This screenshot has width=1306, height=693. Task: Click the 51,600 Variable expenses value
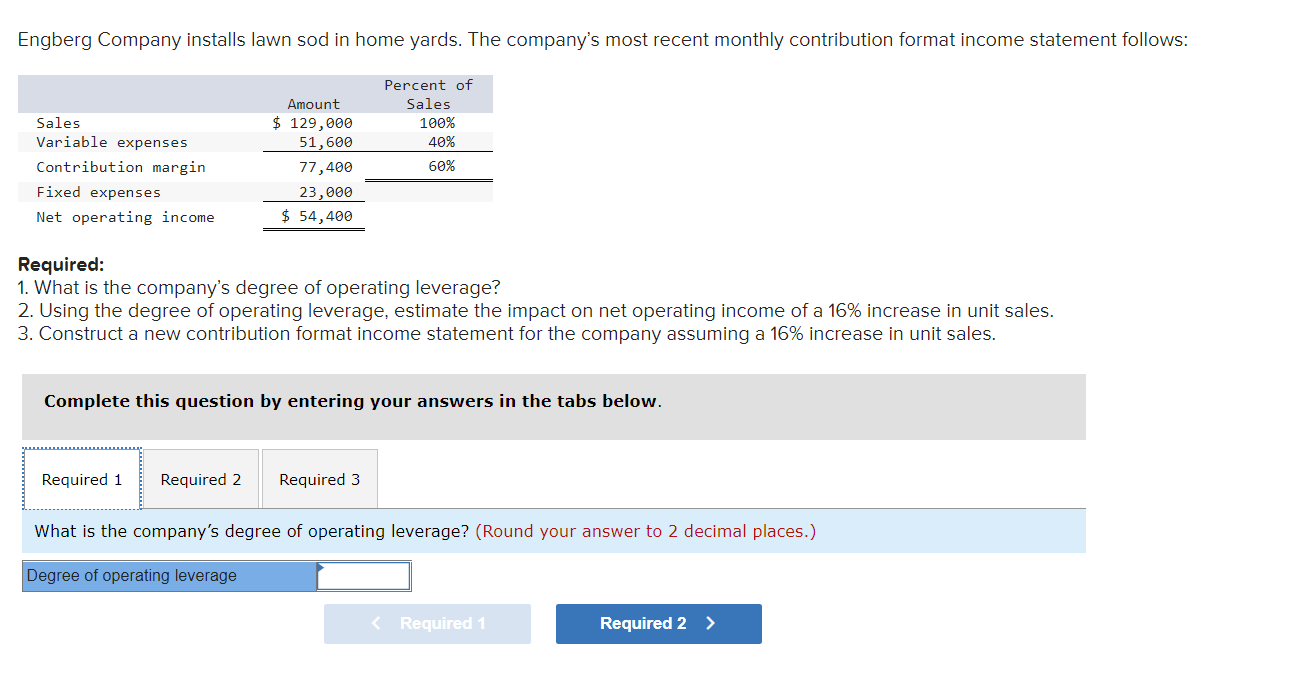point(326,142)
